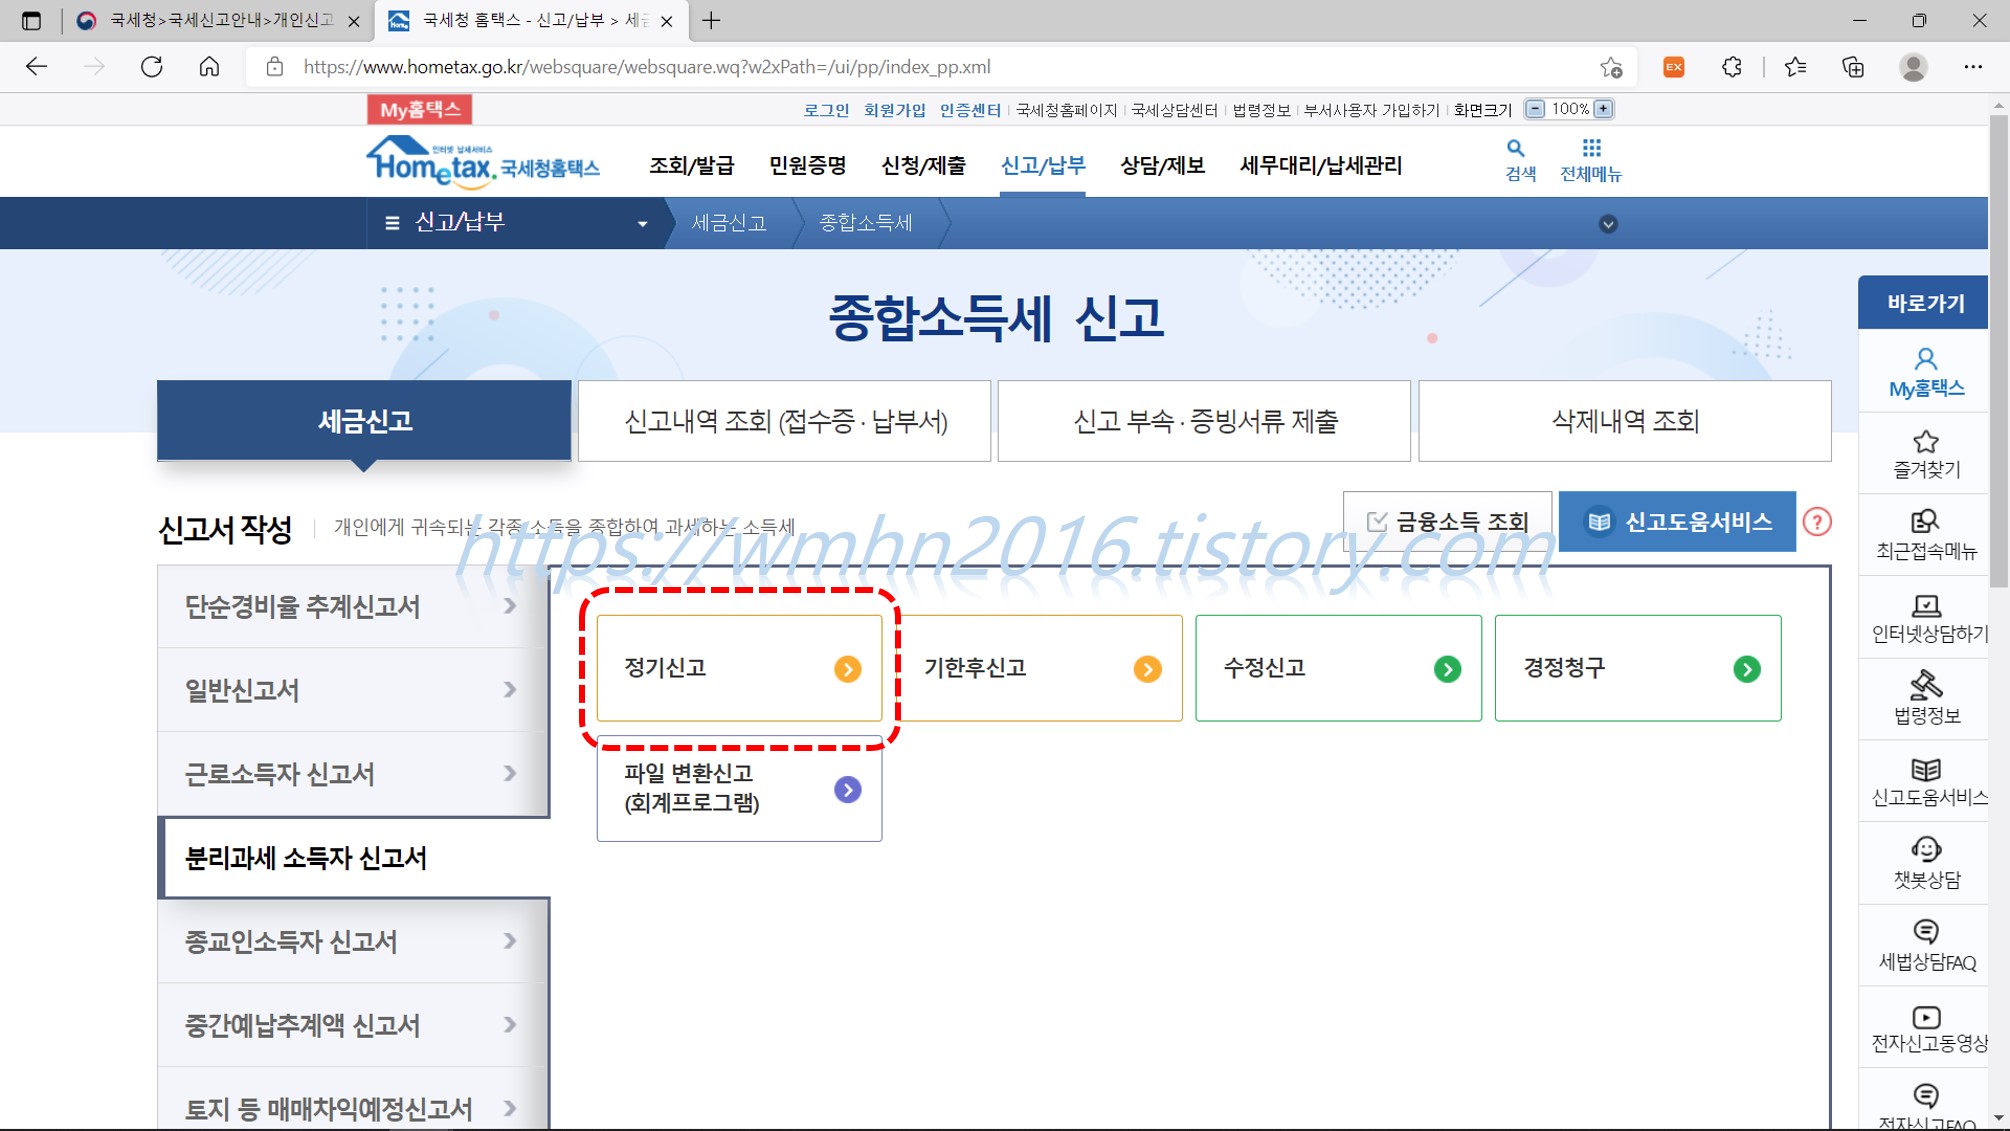This screenshot has width=2010, height=1131.
Task: Open 전자신고동영상 in sidebar
Action: (x=1928, y=1028)
